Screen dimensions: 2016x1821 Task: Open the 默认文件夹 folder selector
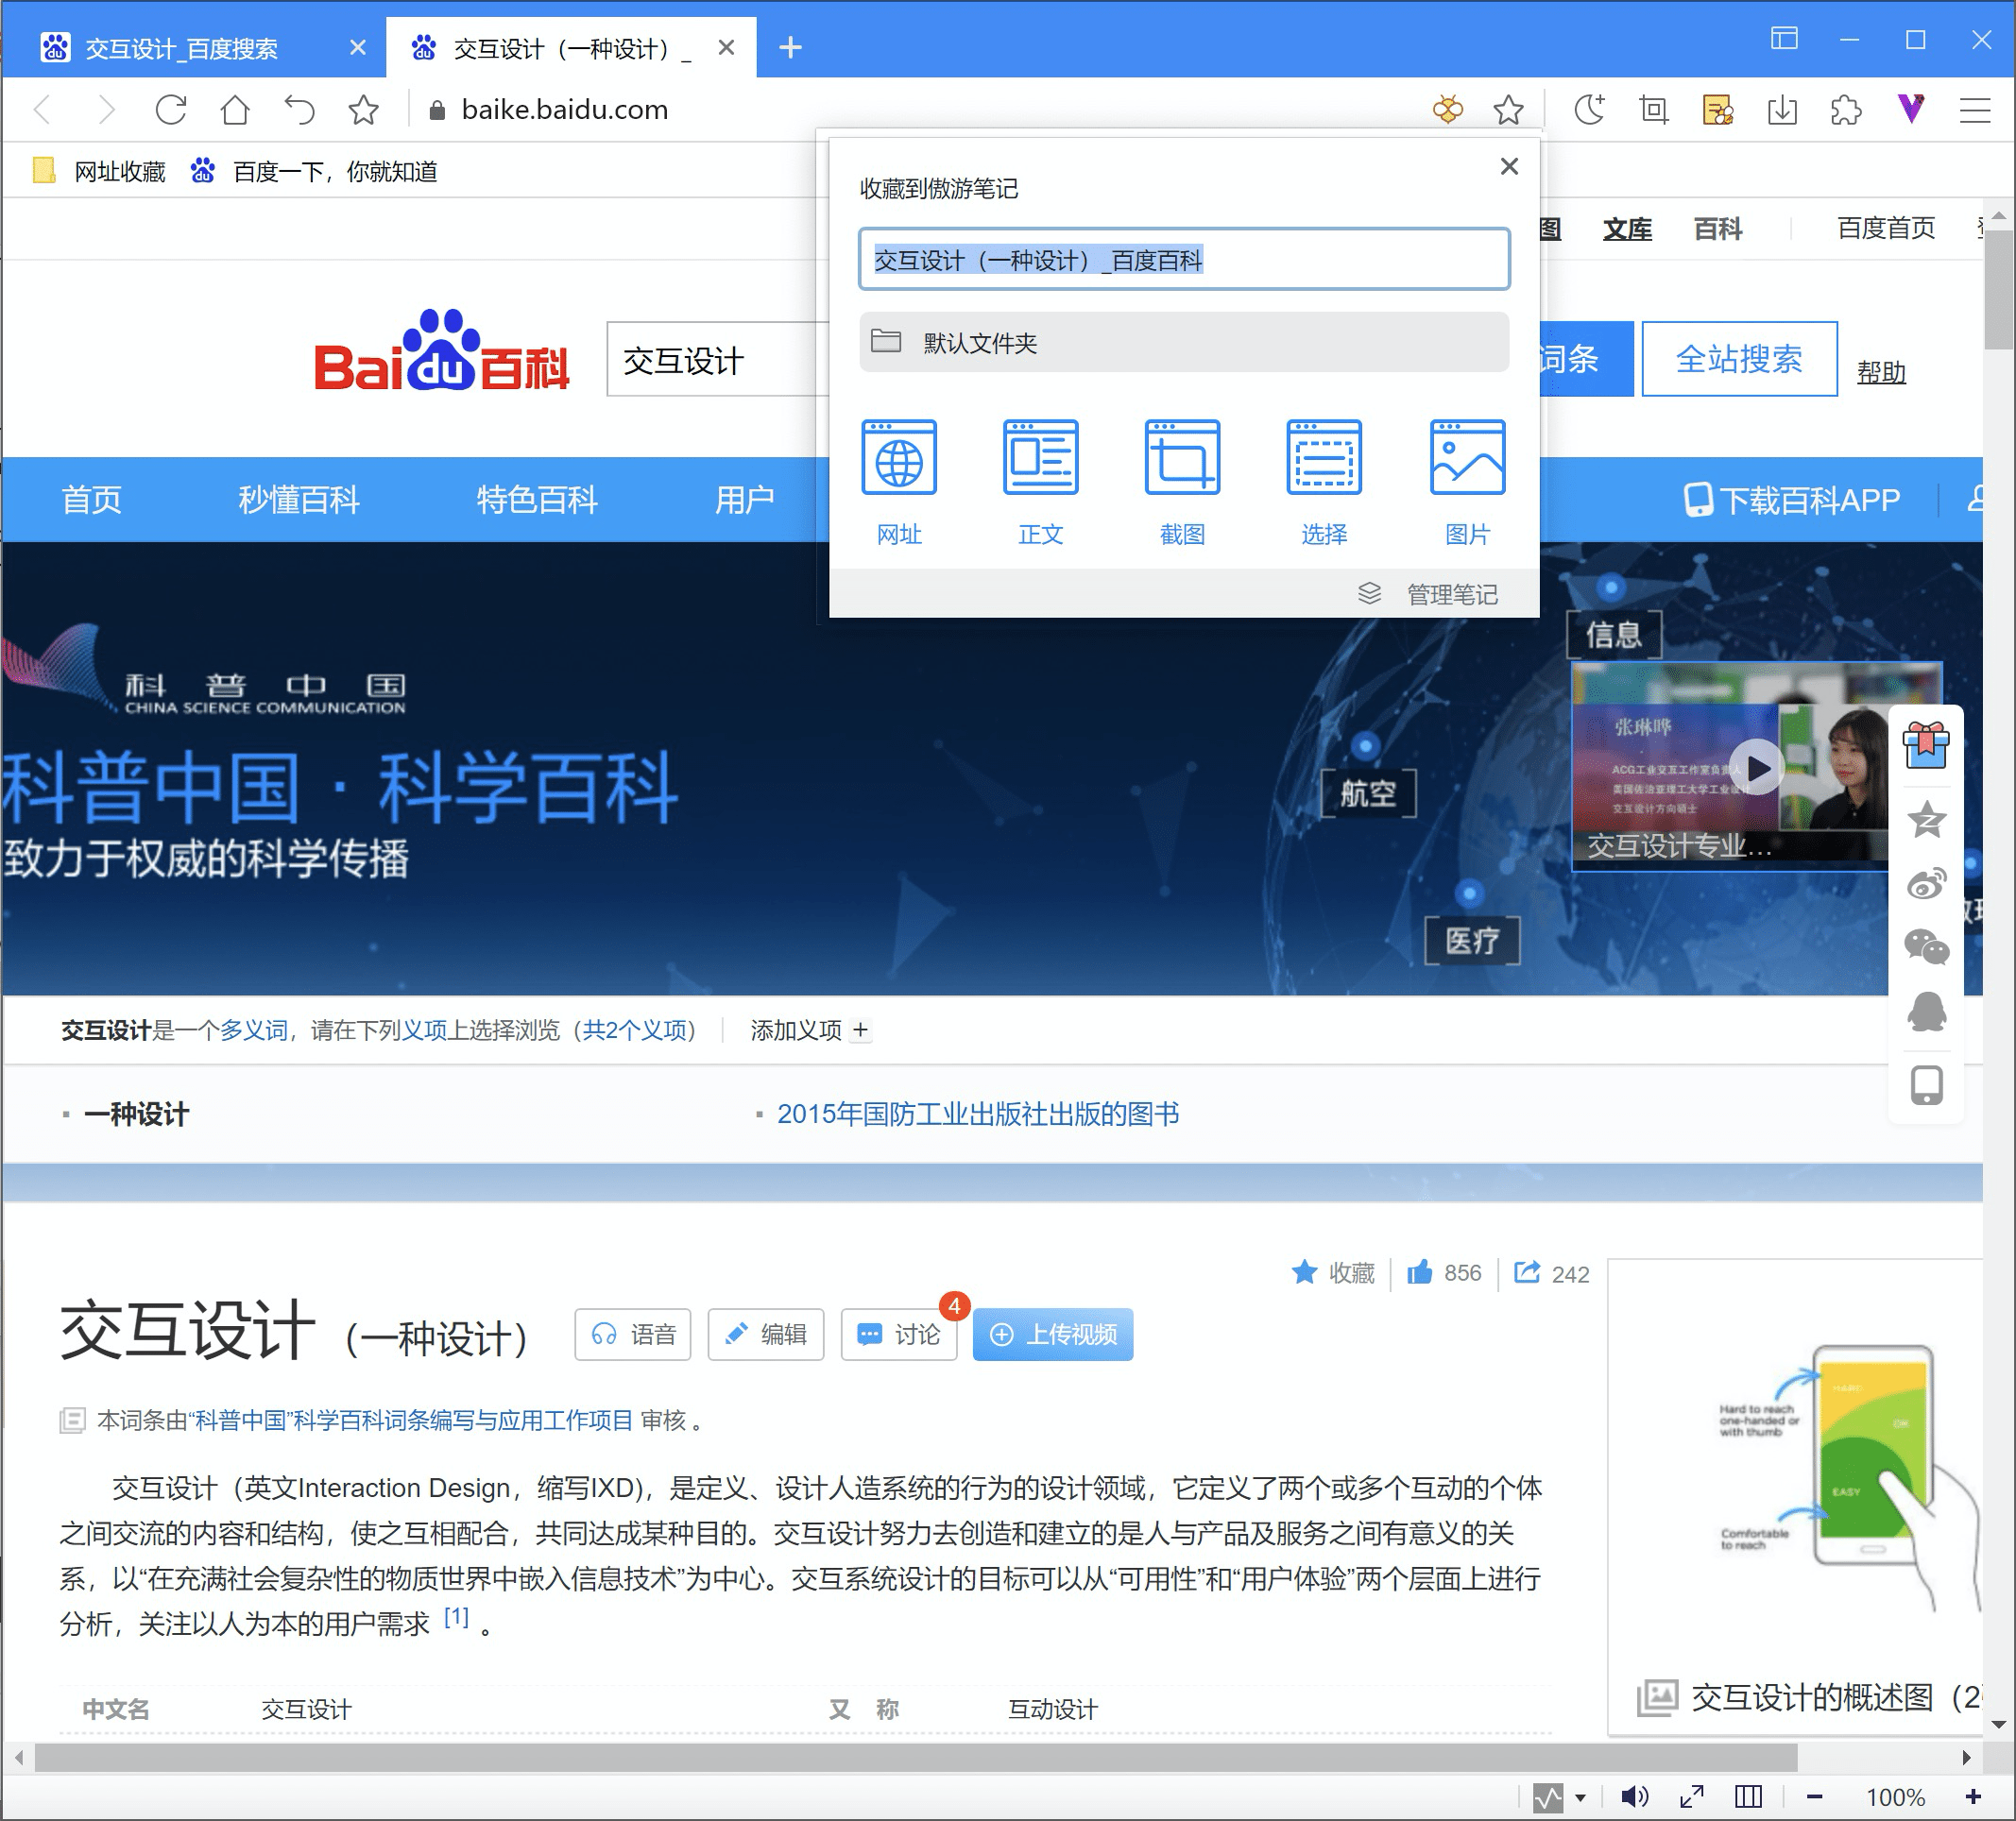(x=1184, y=342)
